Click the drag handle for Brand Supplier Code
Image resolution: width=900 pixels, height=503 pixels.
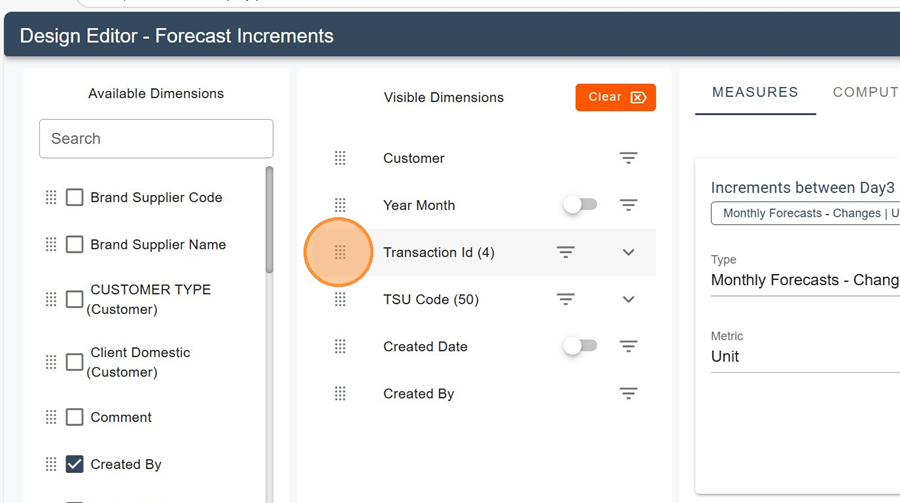pos(51,198)
